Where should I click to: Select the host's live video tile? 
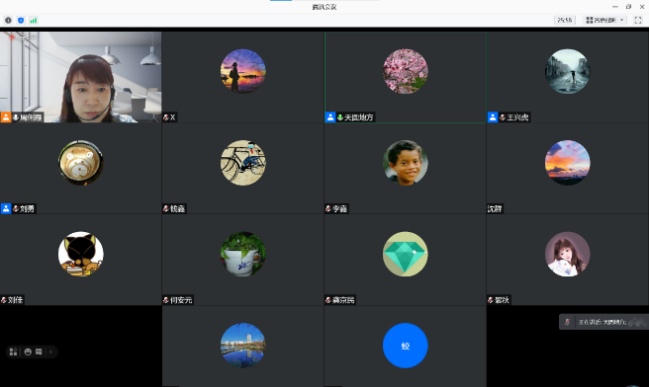click(x=81, y=77)
